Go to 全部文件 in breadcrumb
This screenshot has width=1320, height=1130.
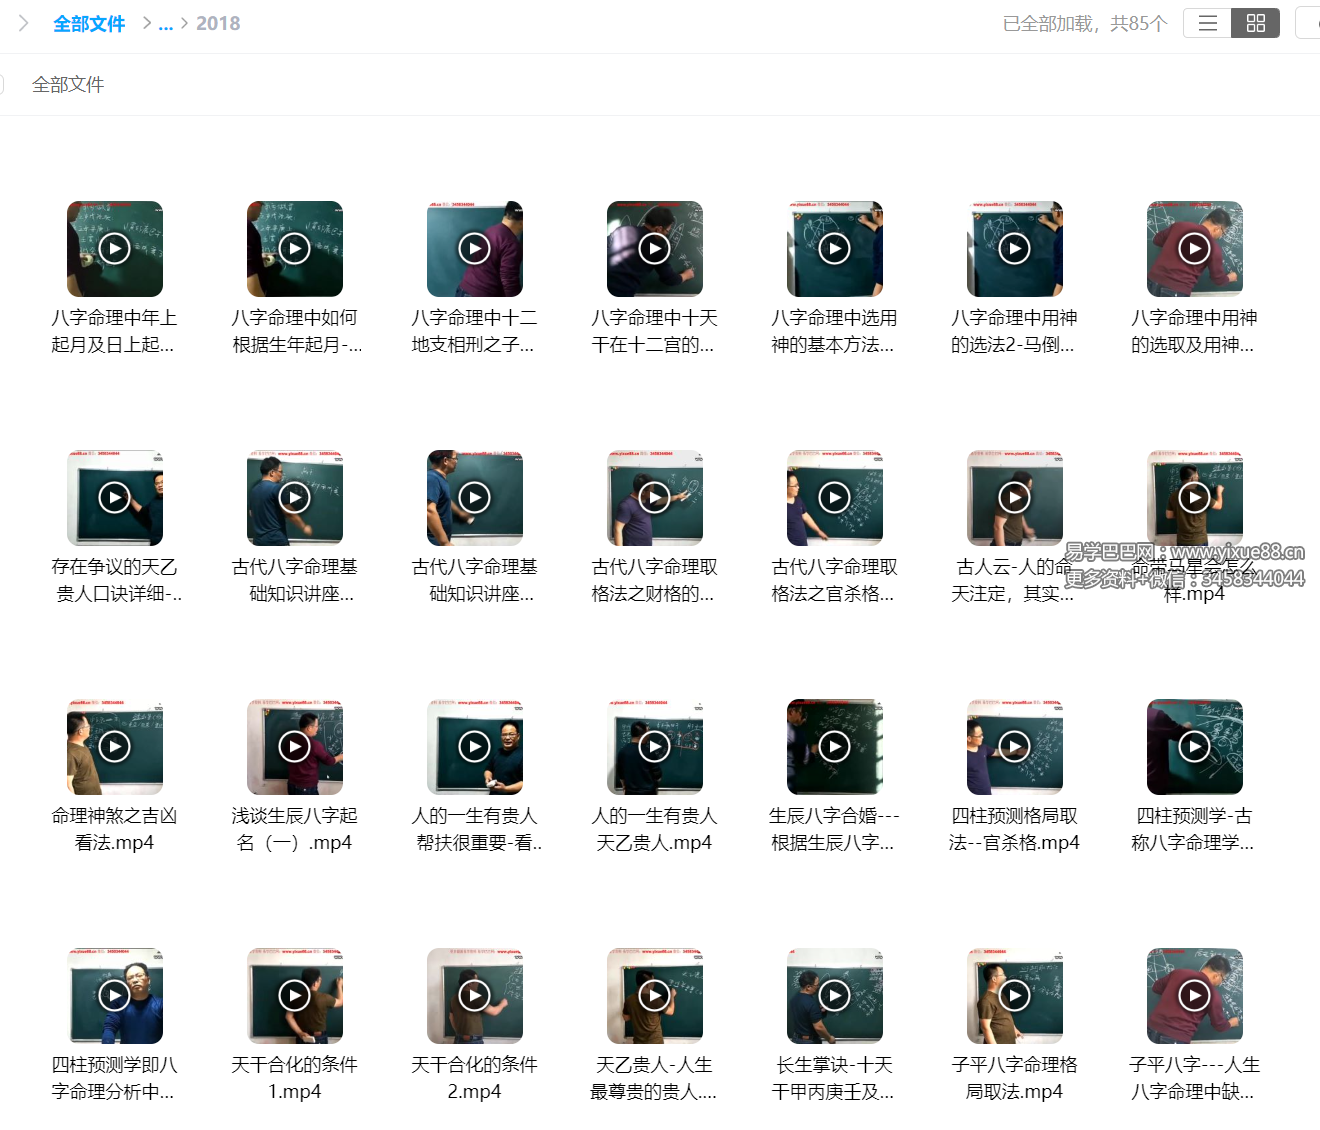point(89,23)
